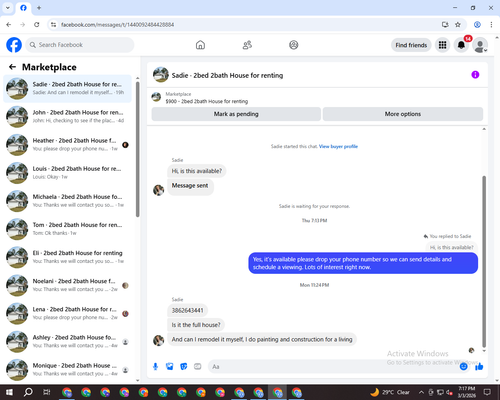
Task: Open the Notifications bell
Action: pyautogui.click(x=461, y=45)
